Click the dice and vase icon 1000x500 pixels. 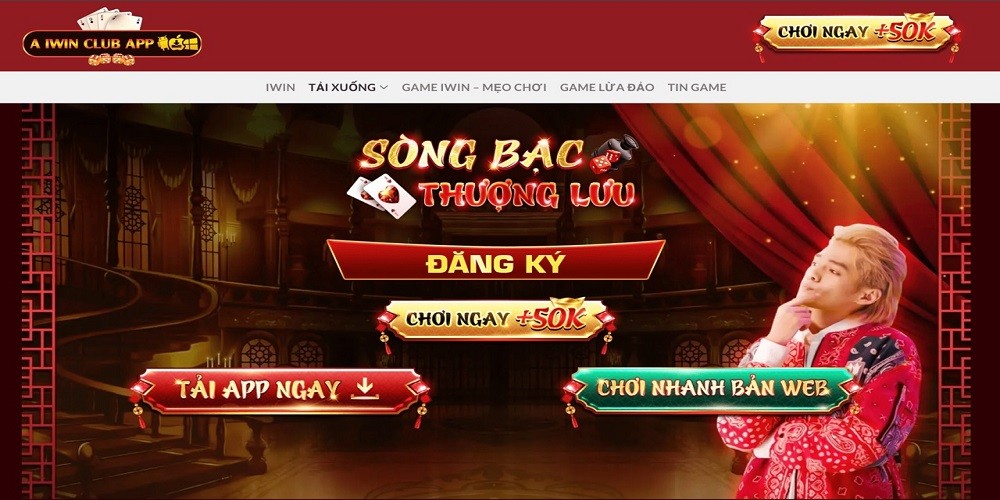(x=614, y=154)
